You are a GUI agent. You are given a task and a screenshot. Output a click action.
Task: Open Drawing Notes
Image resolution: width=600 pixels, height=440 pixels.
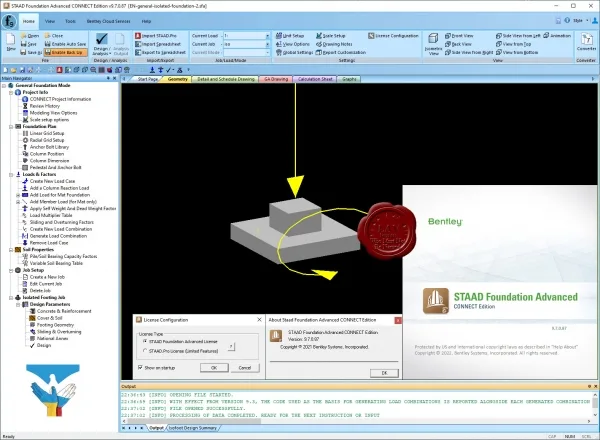pos(334,44)
